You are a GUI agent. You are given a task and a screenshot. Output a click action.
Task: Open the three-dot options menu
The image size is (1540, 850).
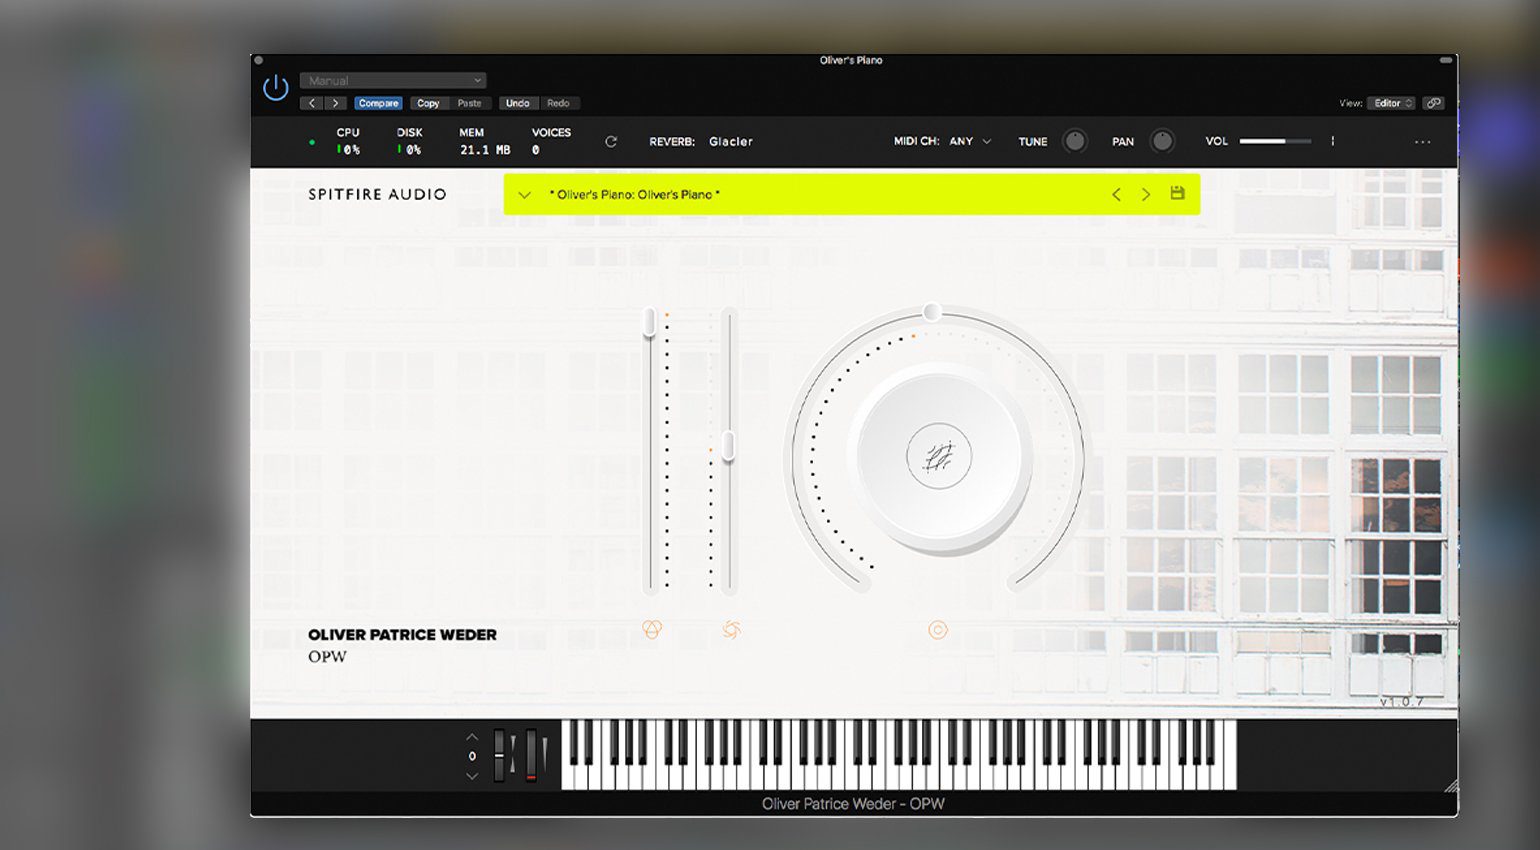[x=1422, y=142]
